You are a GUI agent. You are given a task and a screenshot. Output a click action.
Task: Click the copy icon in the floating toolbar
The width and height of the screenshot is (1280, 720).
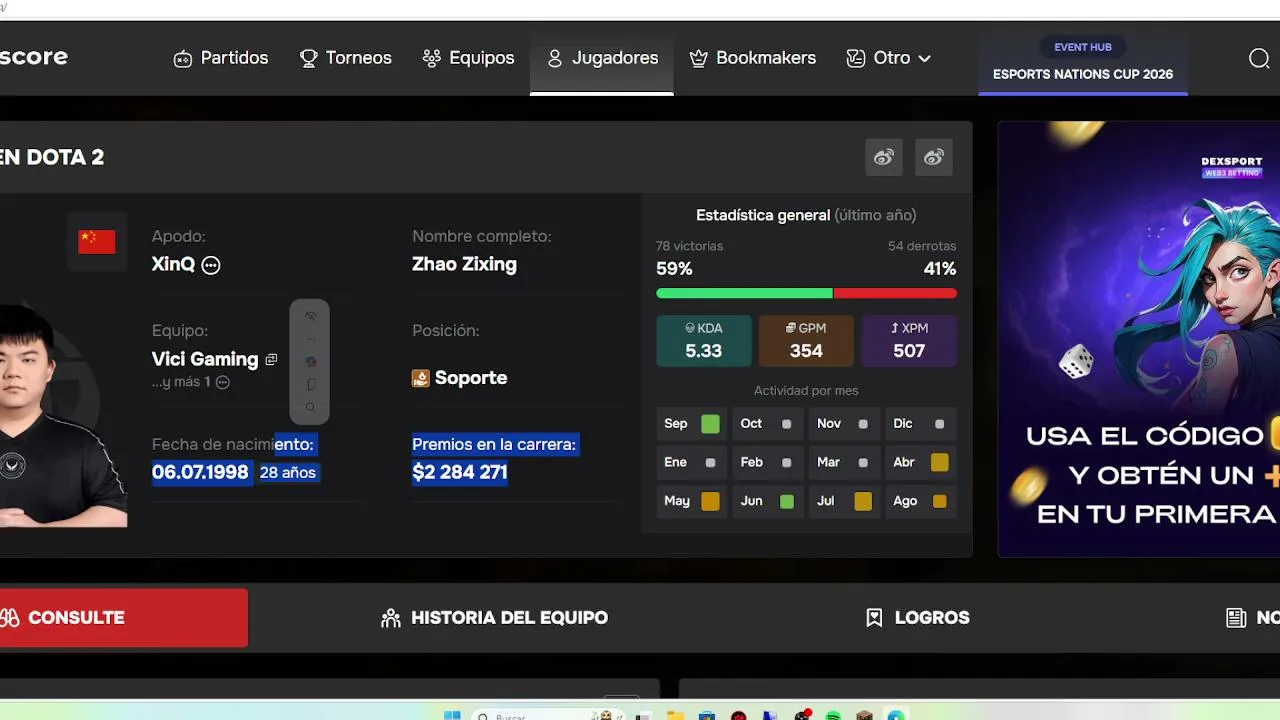[310, 384]
